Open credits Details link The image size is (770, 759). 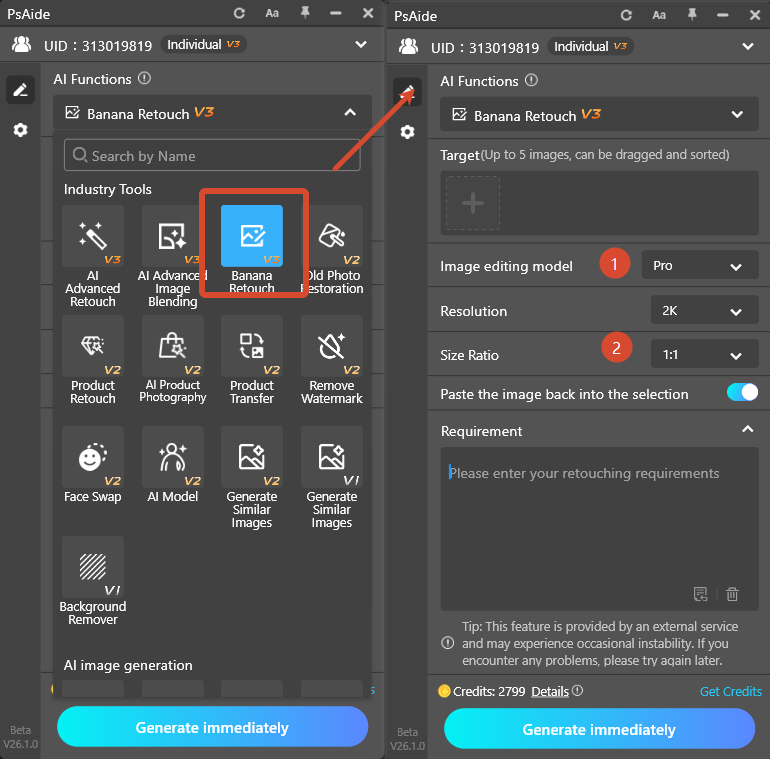[550, 691]
